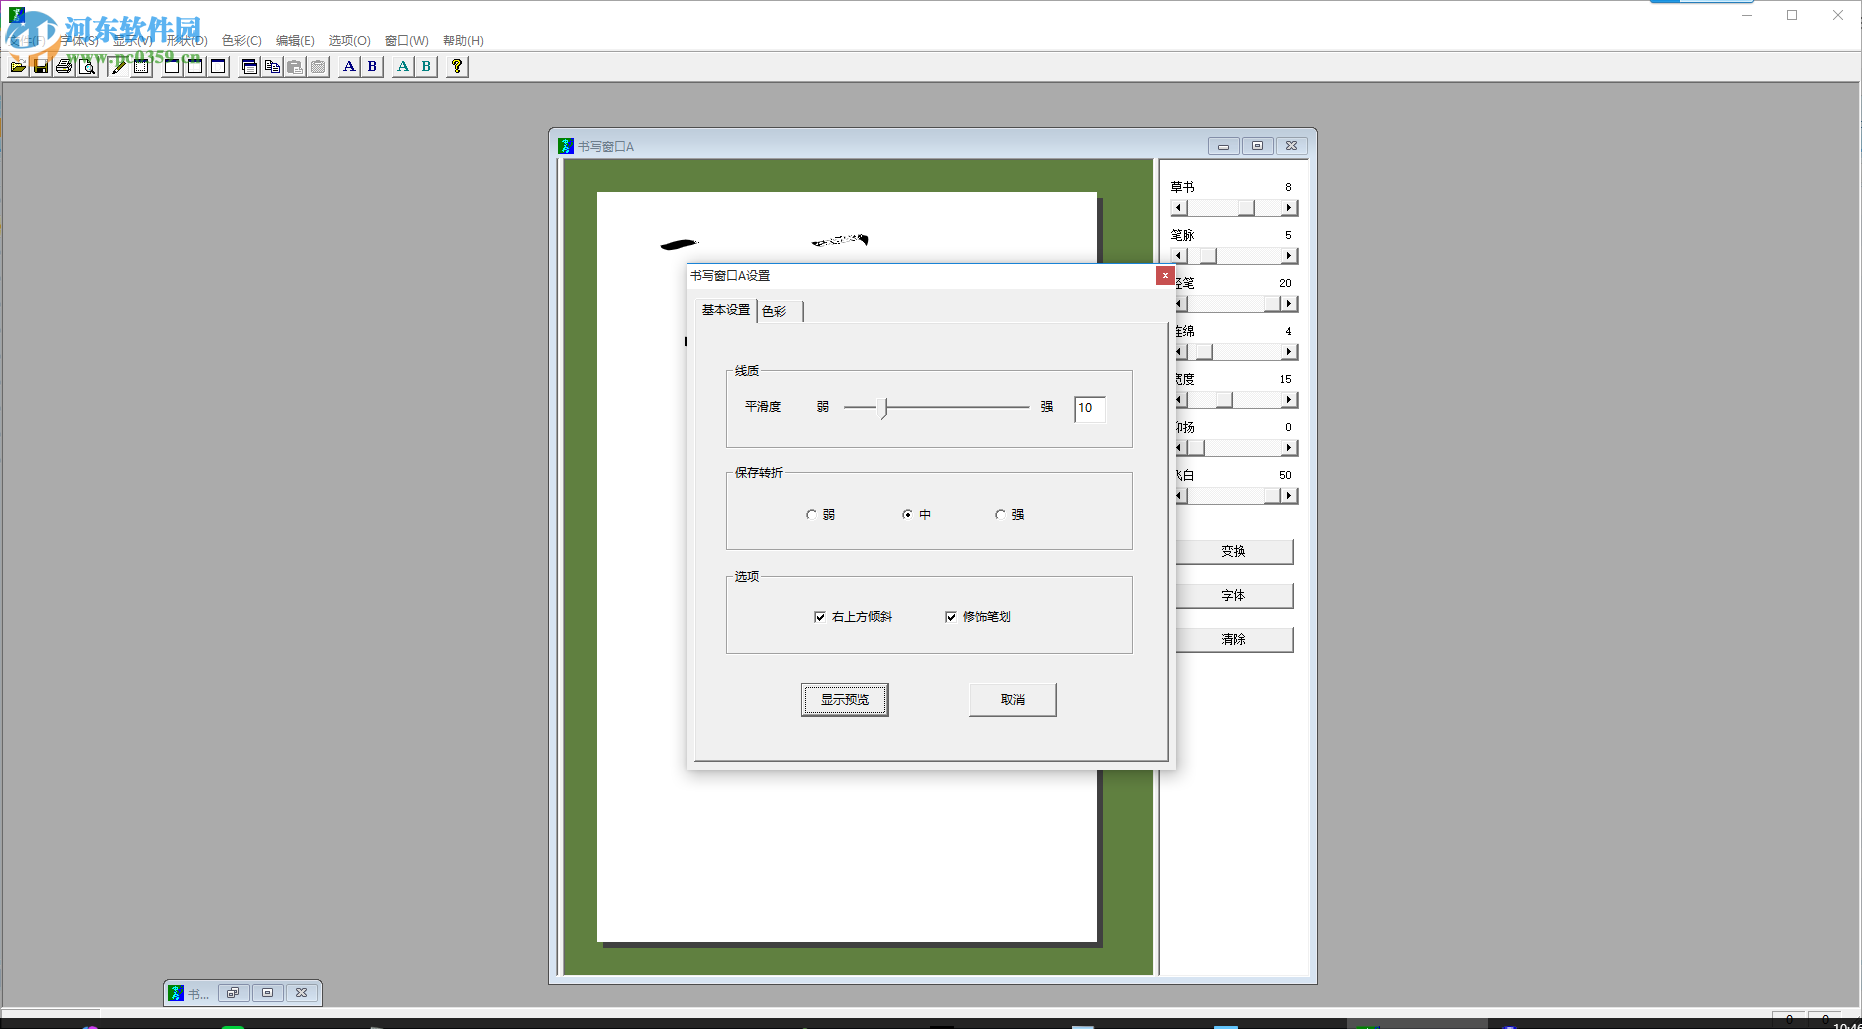
Task: Open the 选项(O) menu
Action: pyautogui.click(x=350, y=41)
